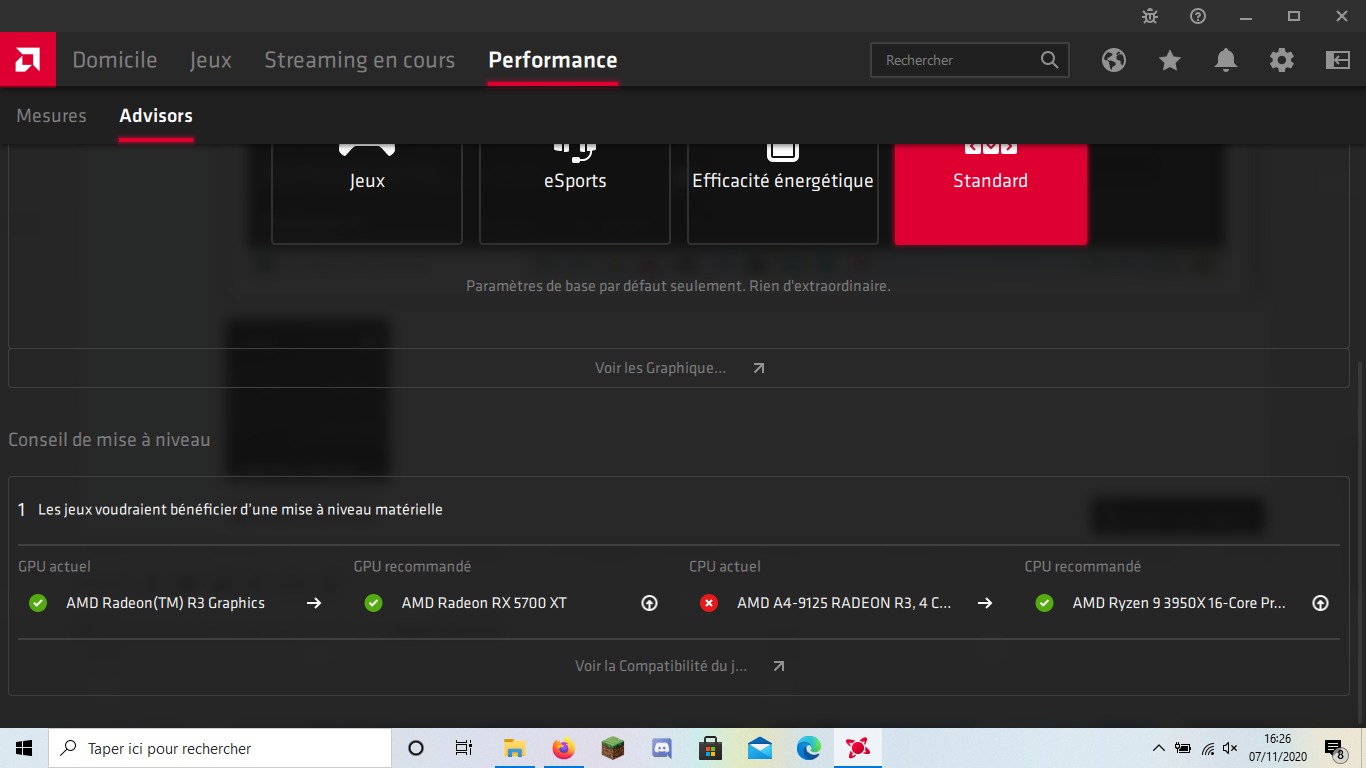Launch Minecraft from taskbar
Screen dimensions: 1366x768
(612, 748)
